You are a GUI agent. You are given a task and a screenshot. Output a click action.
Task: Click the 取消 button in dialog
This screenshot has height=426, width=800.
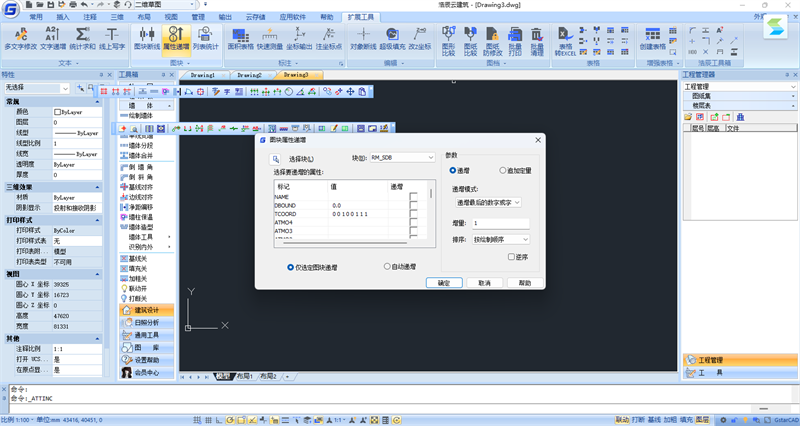pos(484,283)
